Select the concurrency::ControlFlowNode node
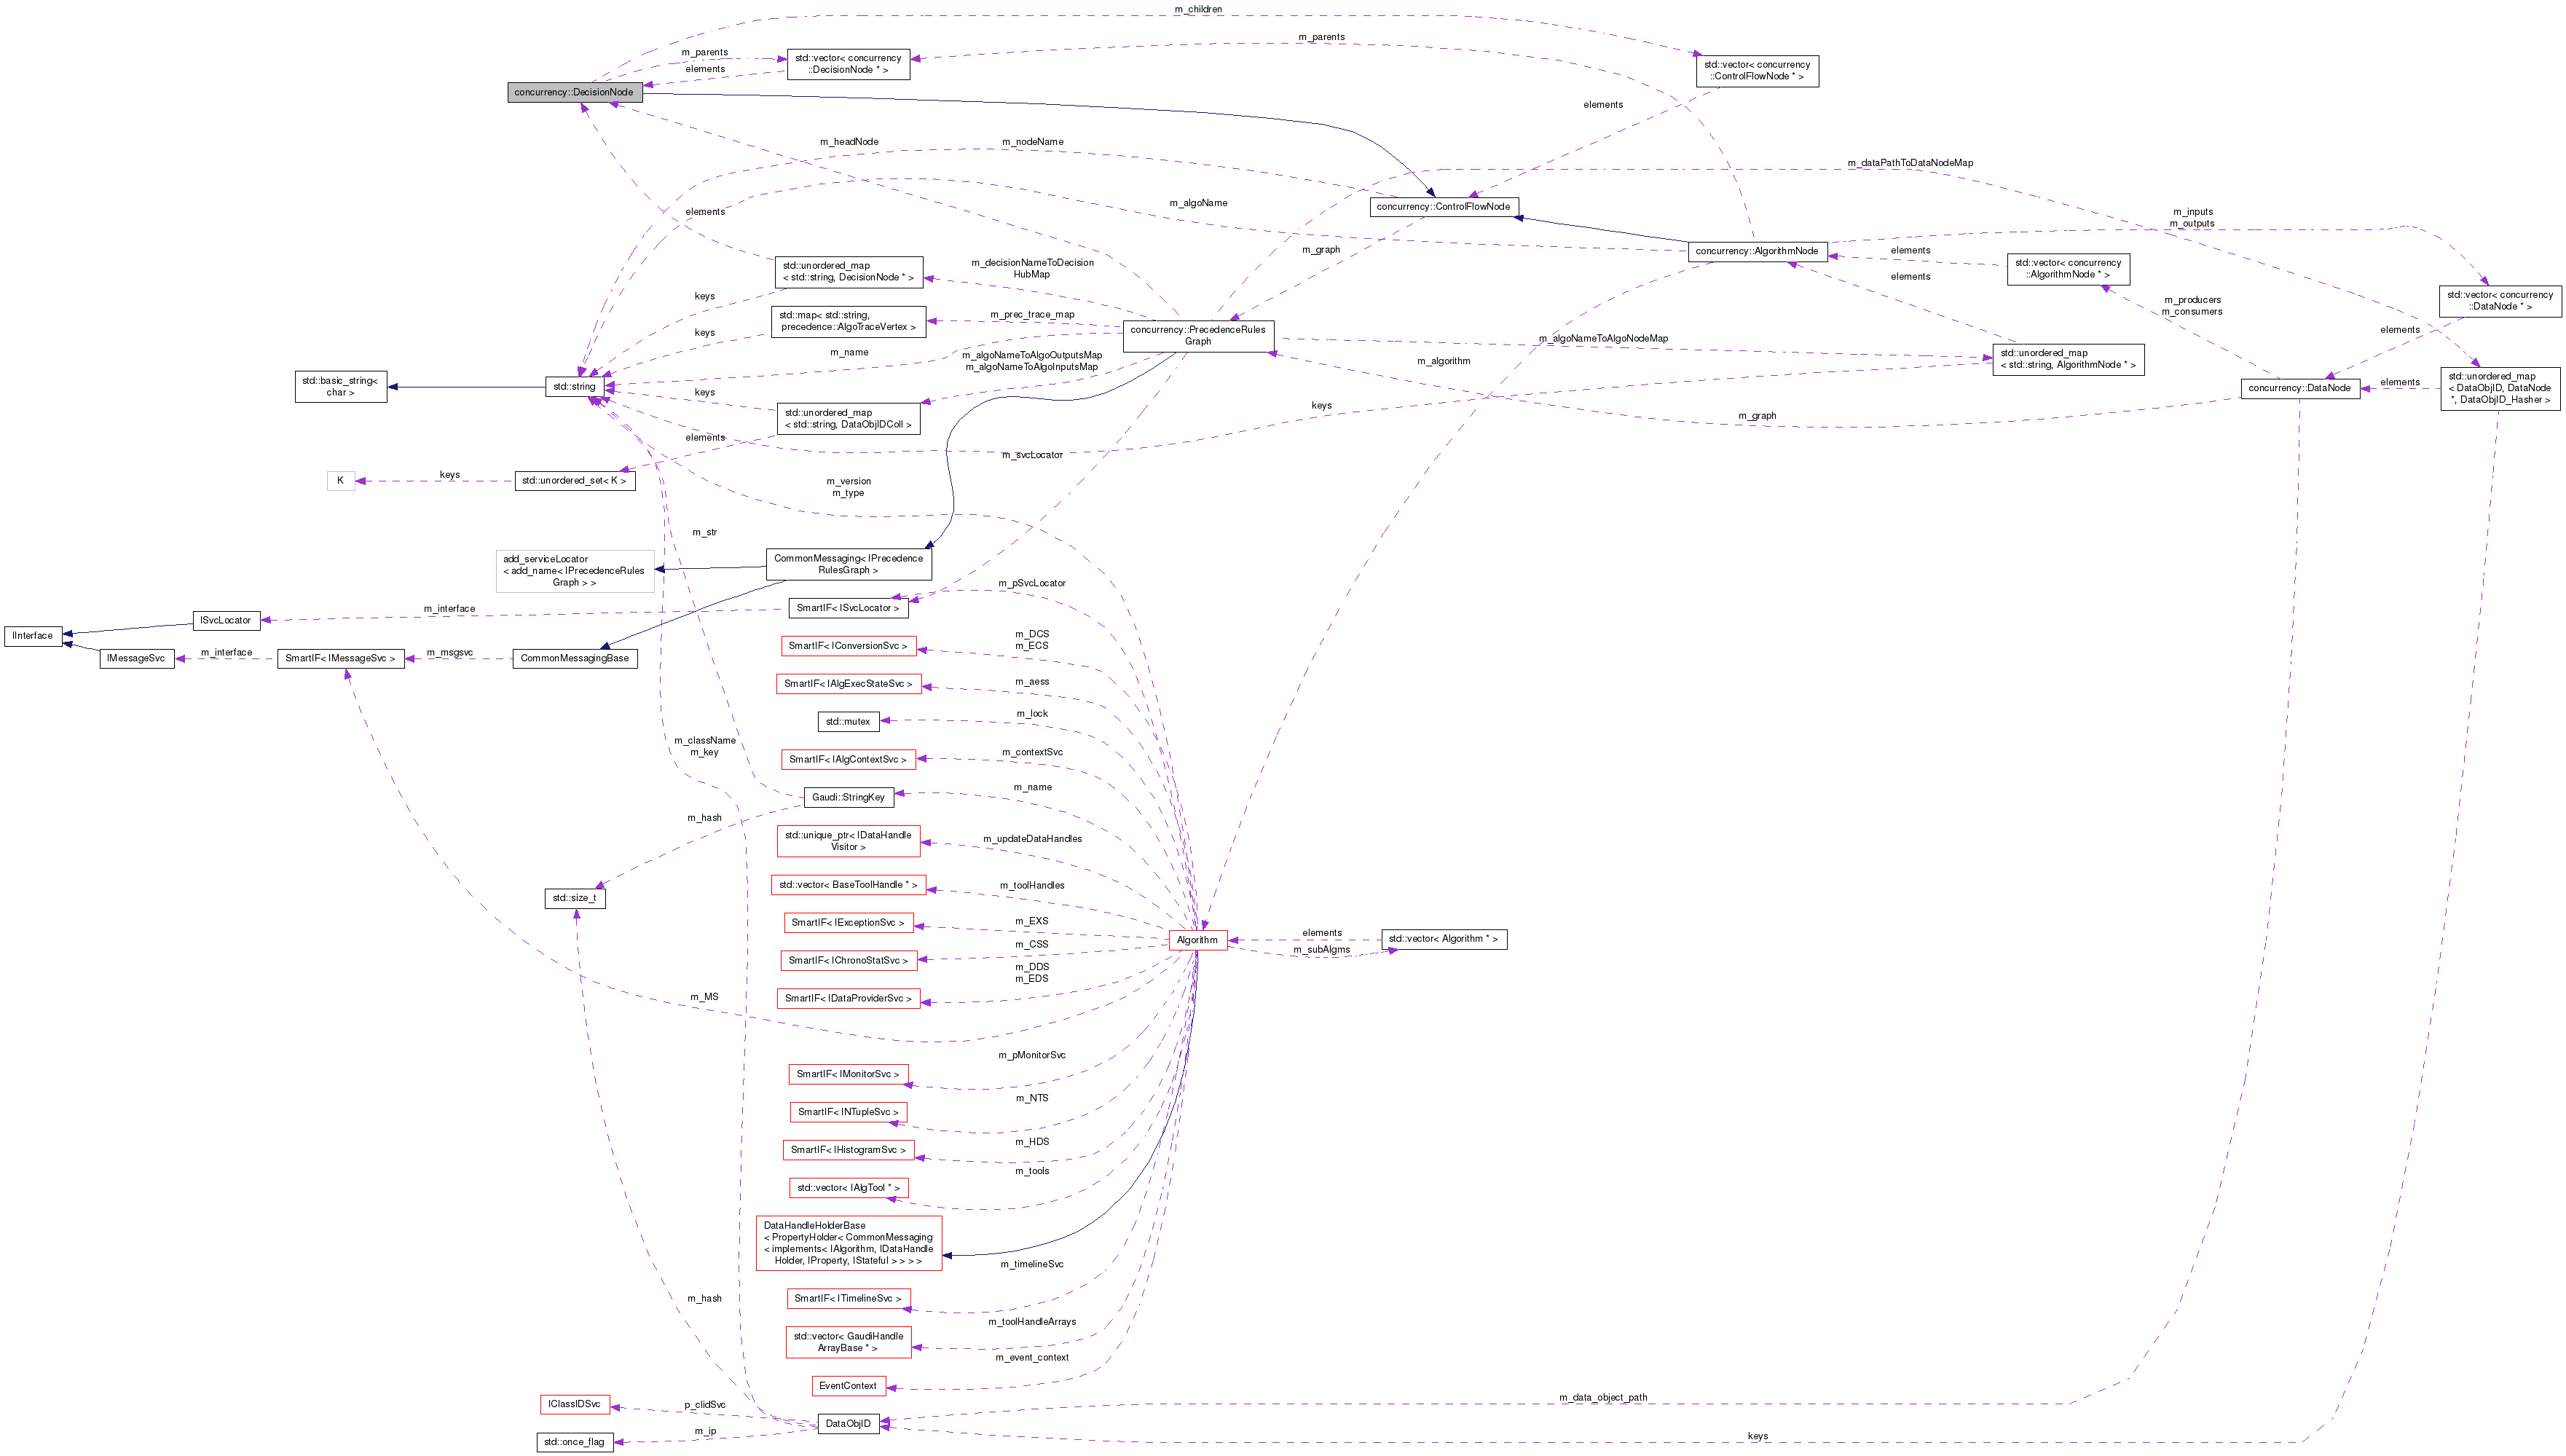 (1444, 207)
